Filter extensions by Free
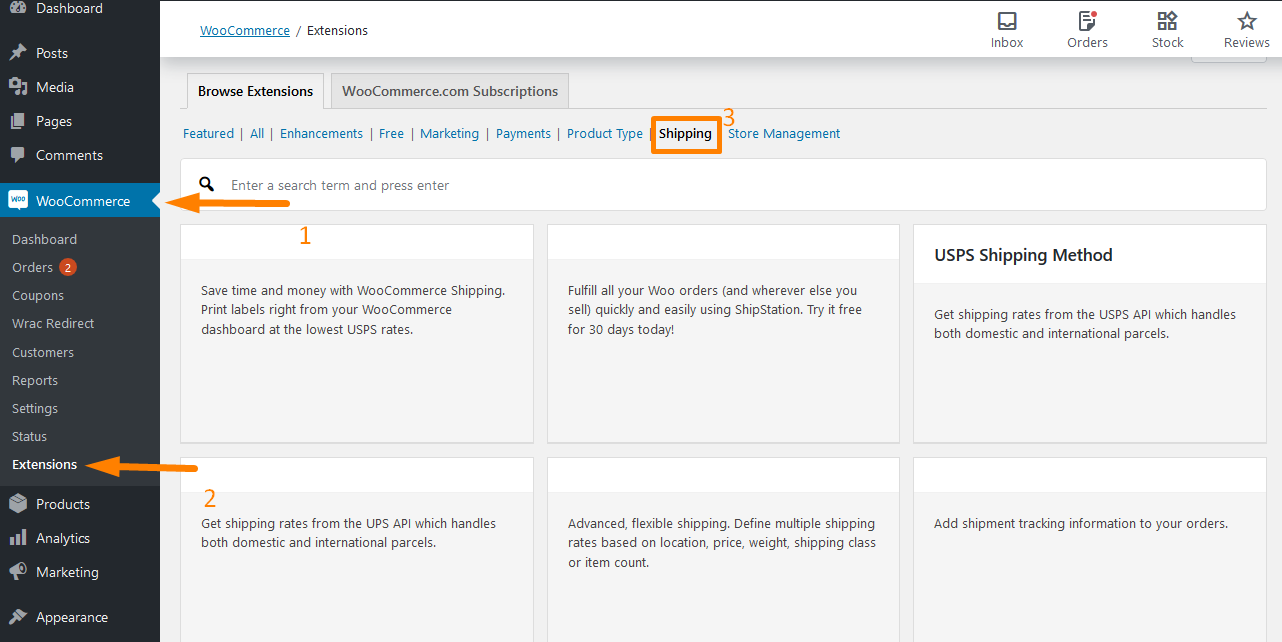1282x642 pixels. [392, 133]
